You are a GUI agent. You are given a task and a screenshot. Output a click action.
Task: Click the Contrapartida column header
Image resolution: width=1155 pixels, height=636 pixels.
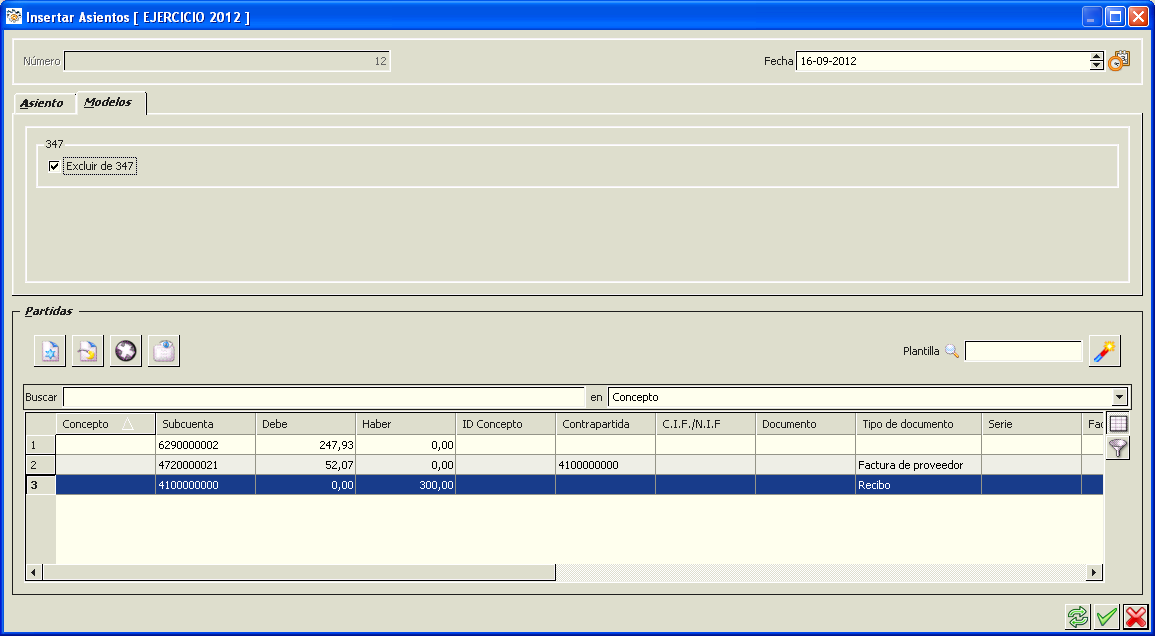605,424
